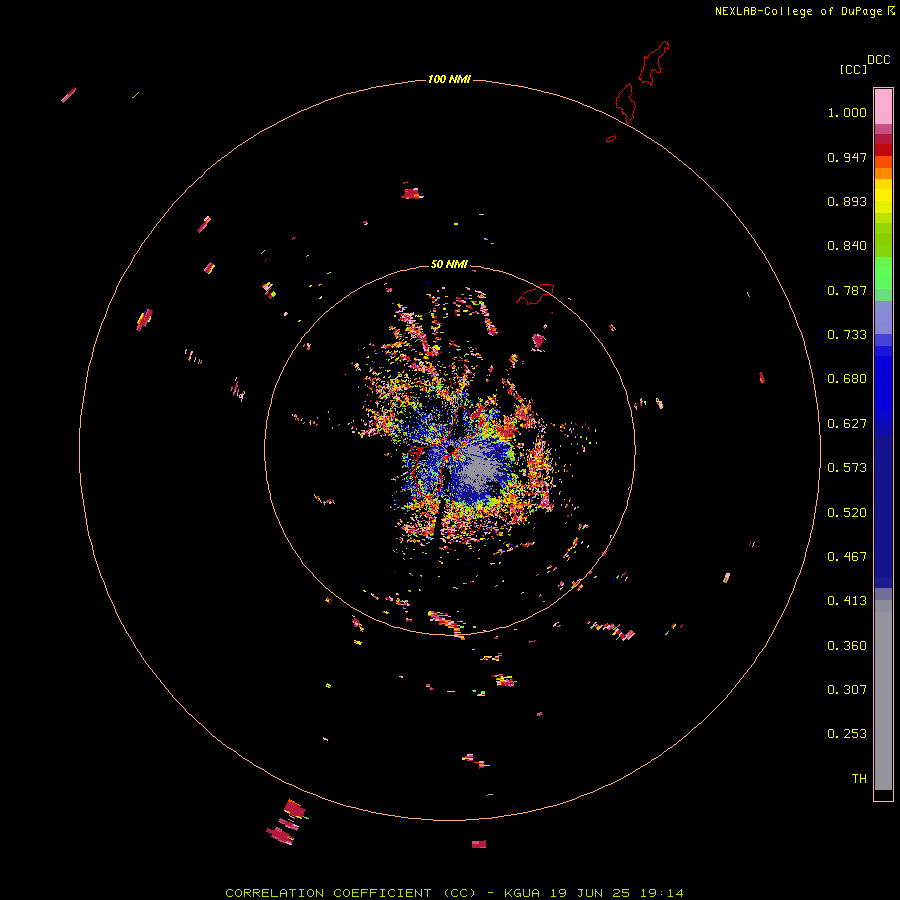Click the [CC] legend unit label
Image resolution: width=900 pixels, height=900 pixels.
(853, 69)
